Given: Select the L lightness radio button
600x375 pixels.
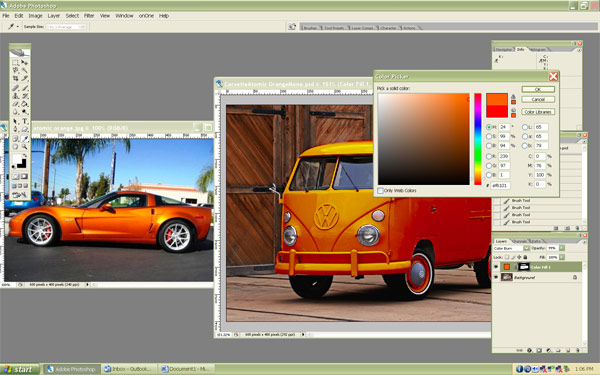Looking at the screenshot, I should [525, 127].
